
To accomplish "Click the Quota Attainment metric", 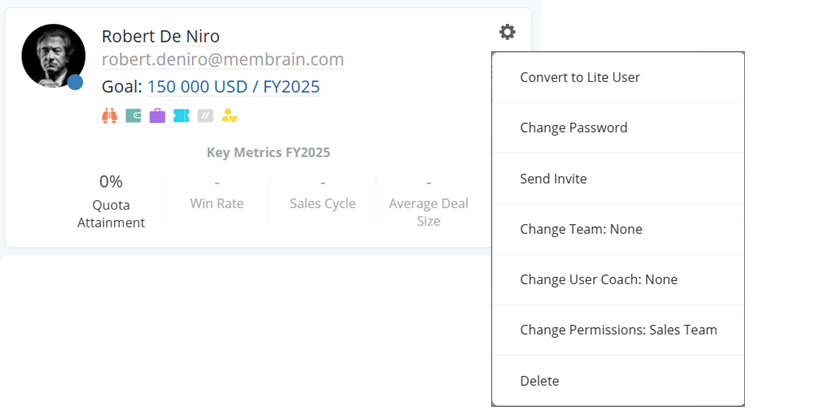I will pos(111,201).
